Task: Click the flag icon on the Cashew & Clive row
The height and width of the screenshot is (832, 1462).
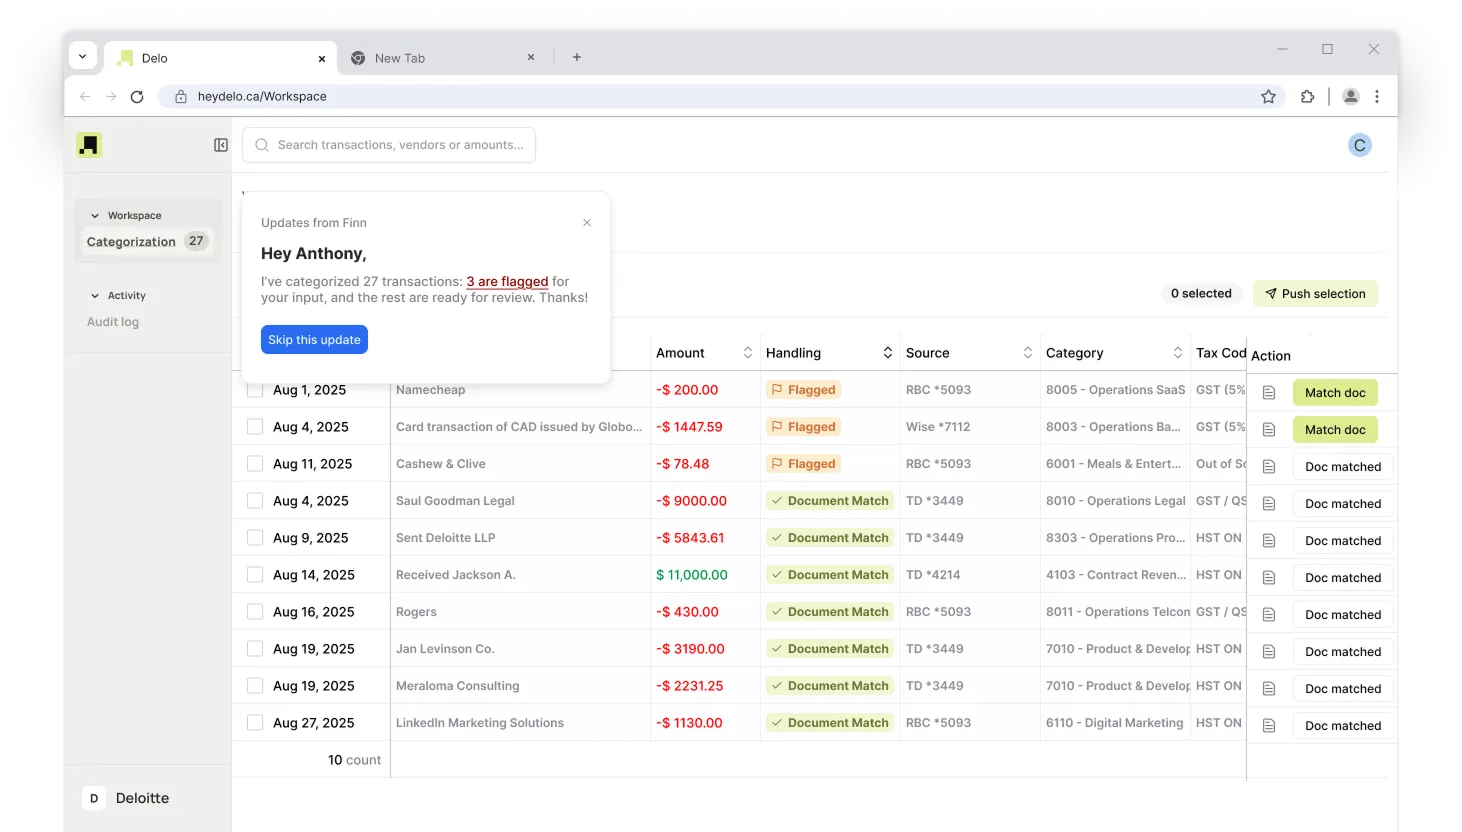Action: point(779,463)
